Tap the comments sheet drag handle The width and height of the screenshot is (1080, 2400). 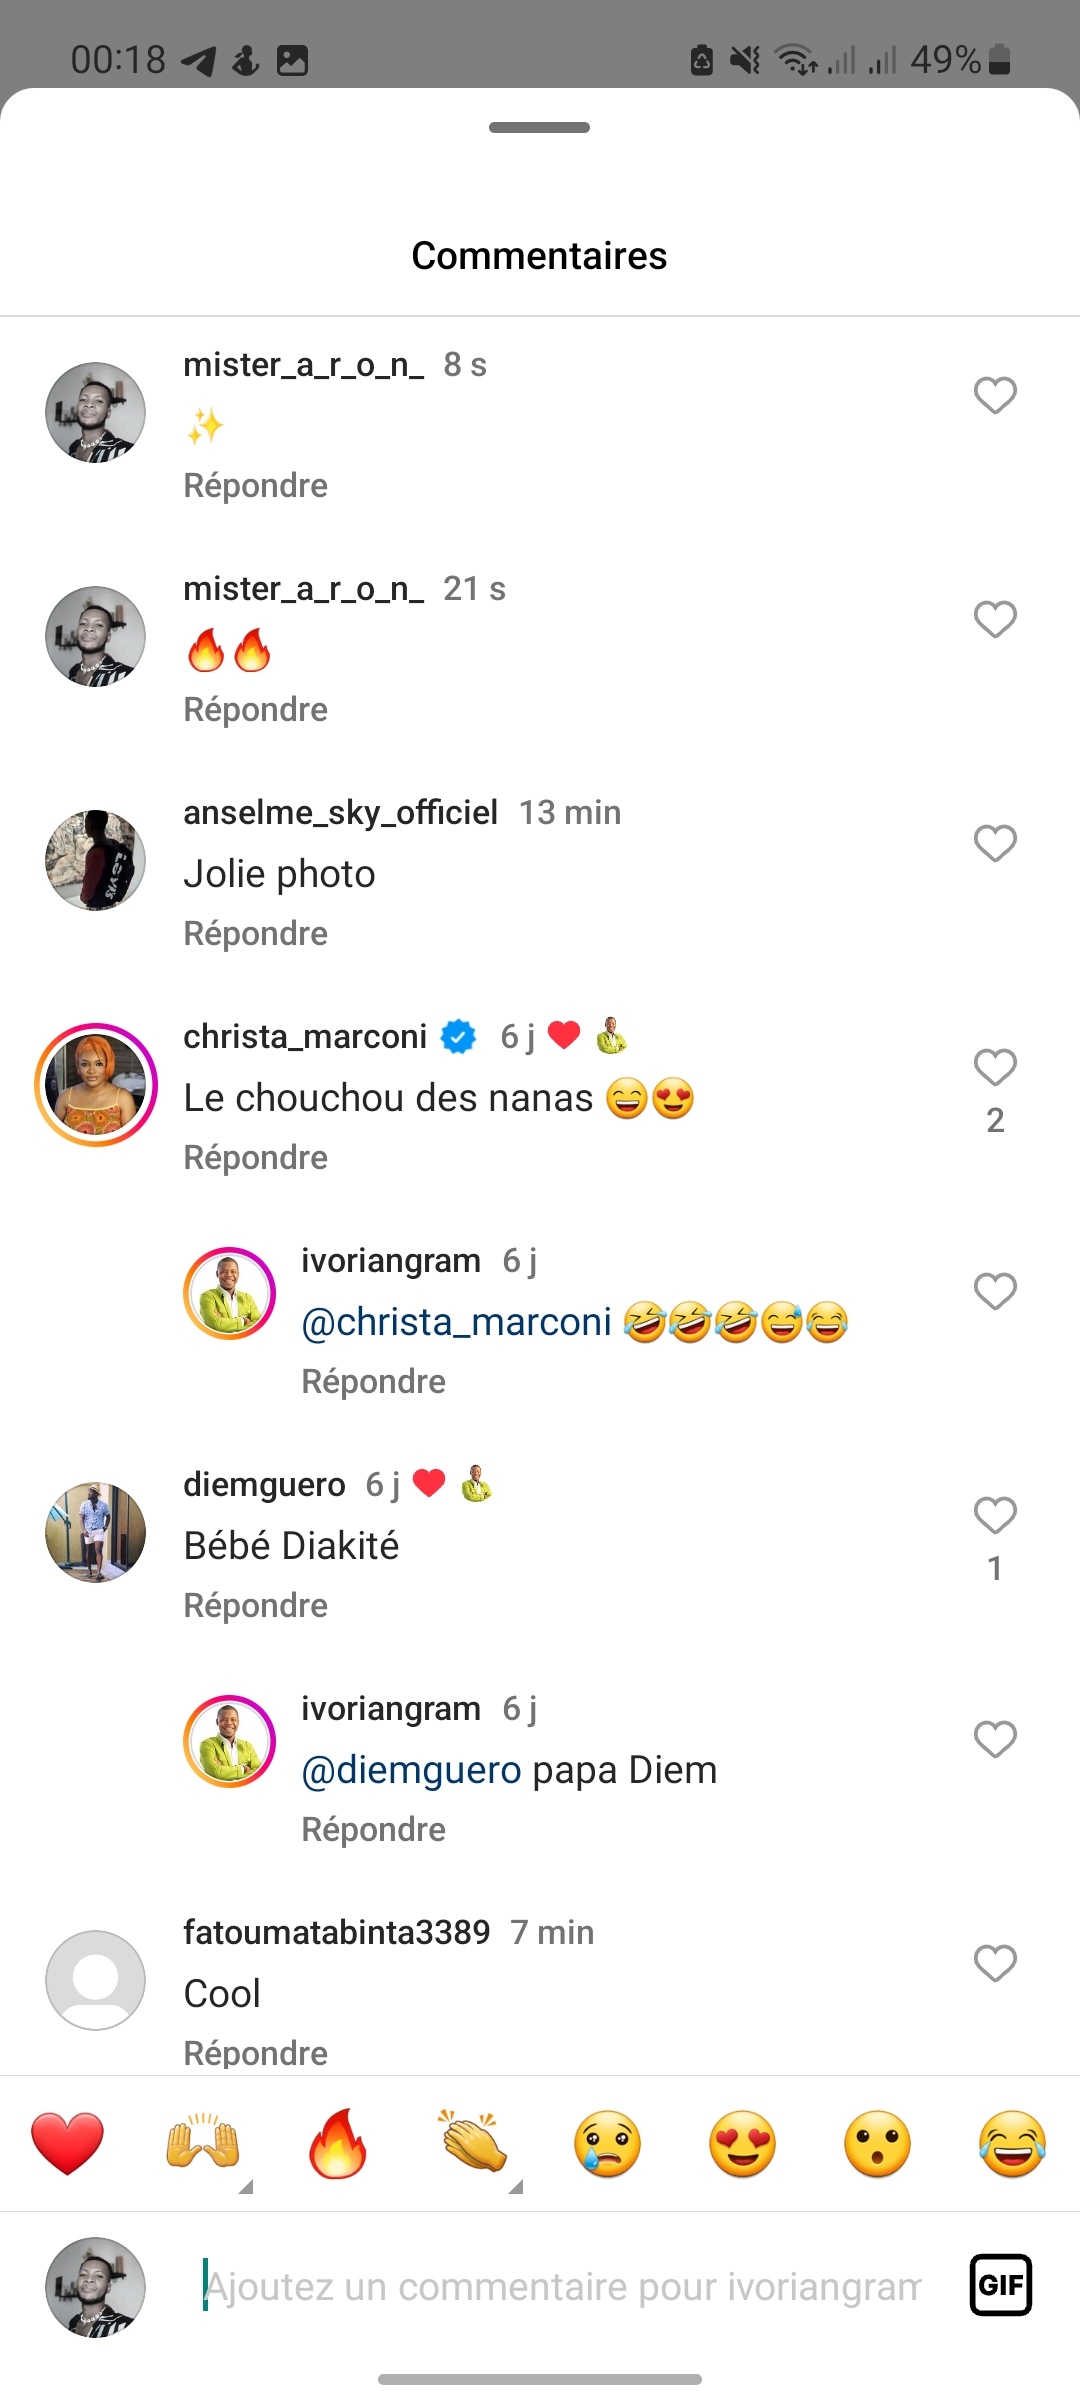[539, 128]
